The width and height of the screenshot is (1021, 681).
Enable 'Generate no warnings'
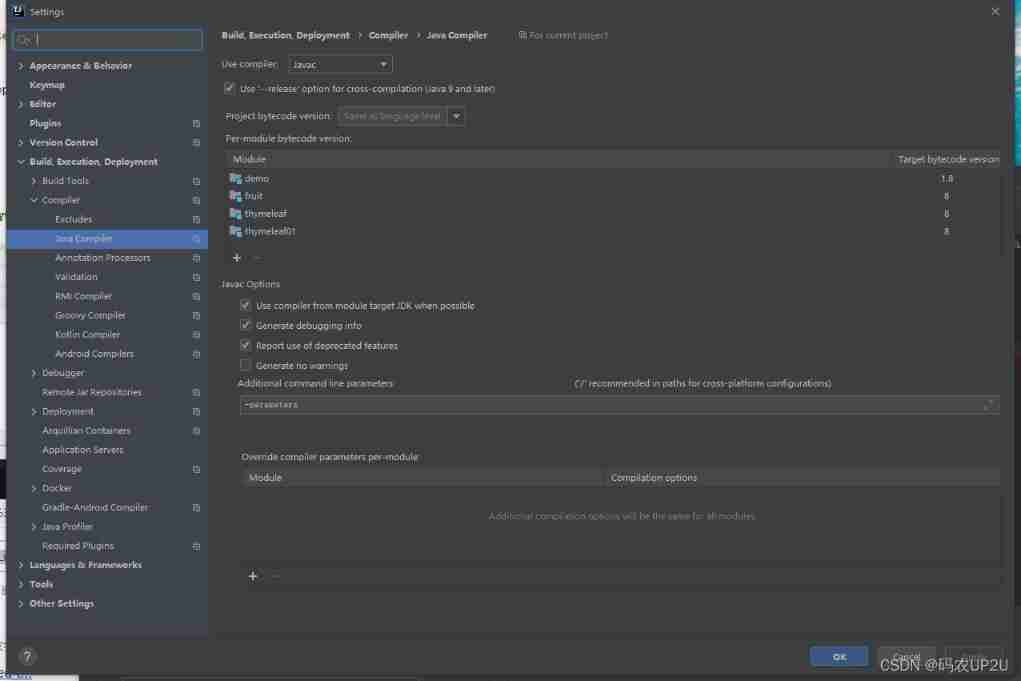coord(246,363)
